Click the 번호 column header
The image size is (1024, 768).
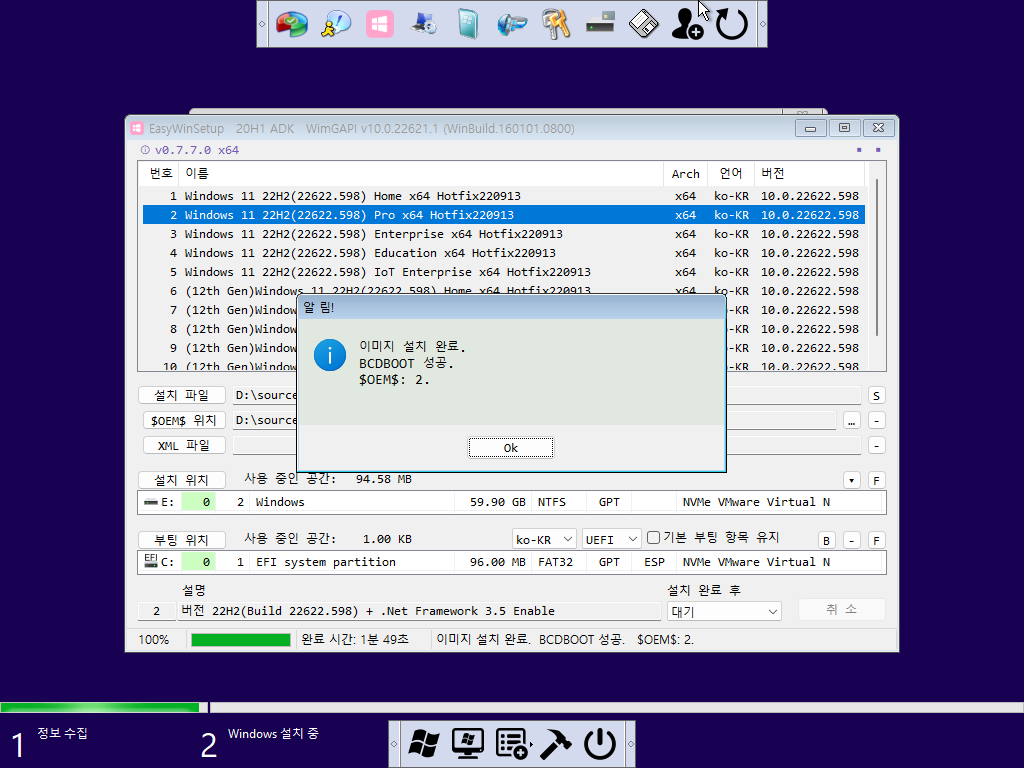click(159, 174)
